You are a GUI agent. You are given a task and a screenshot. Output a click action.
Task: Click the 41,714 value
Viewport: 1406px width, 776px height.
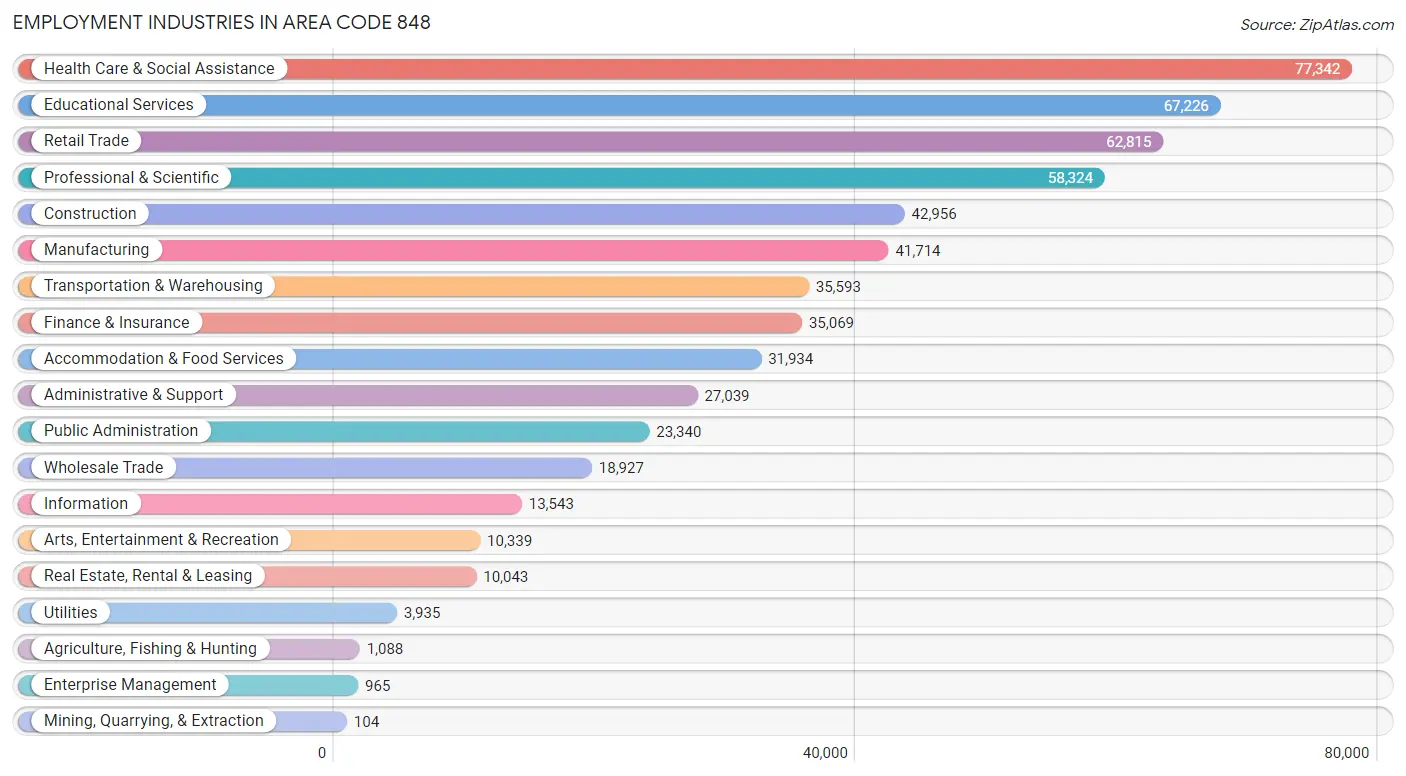[x=918, y=251]
